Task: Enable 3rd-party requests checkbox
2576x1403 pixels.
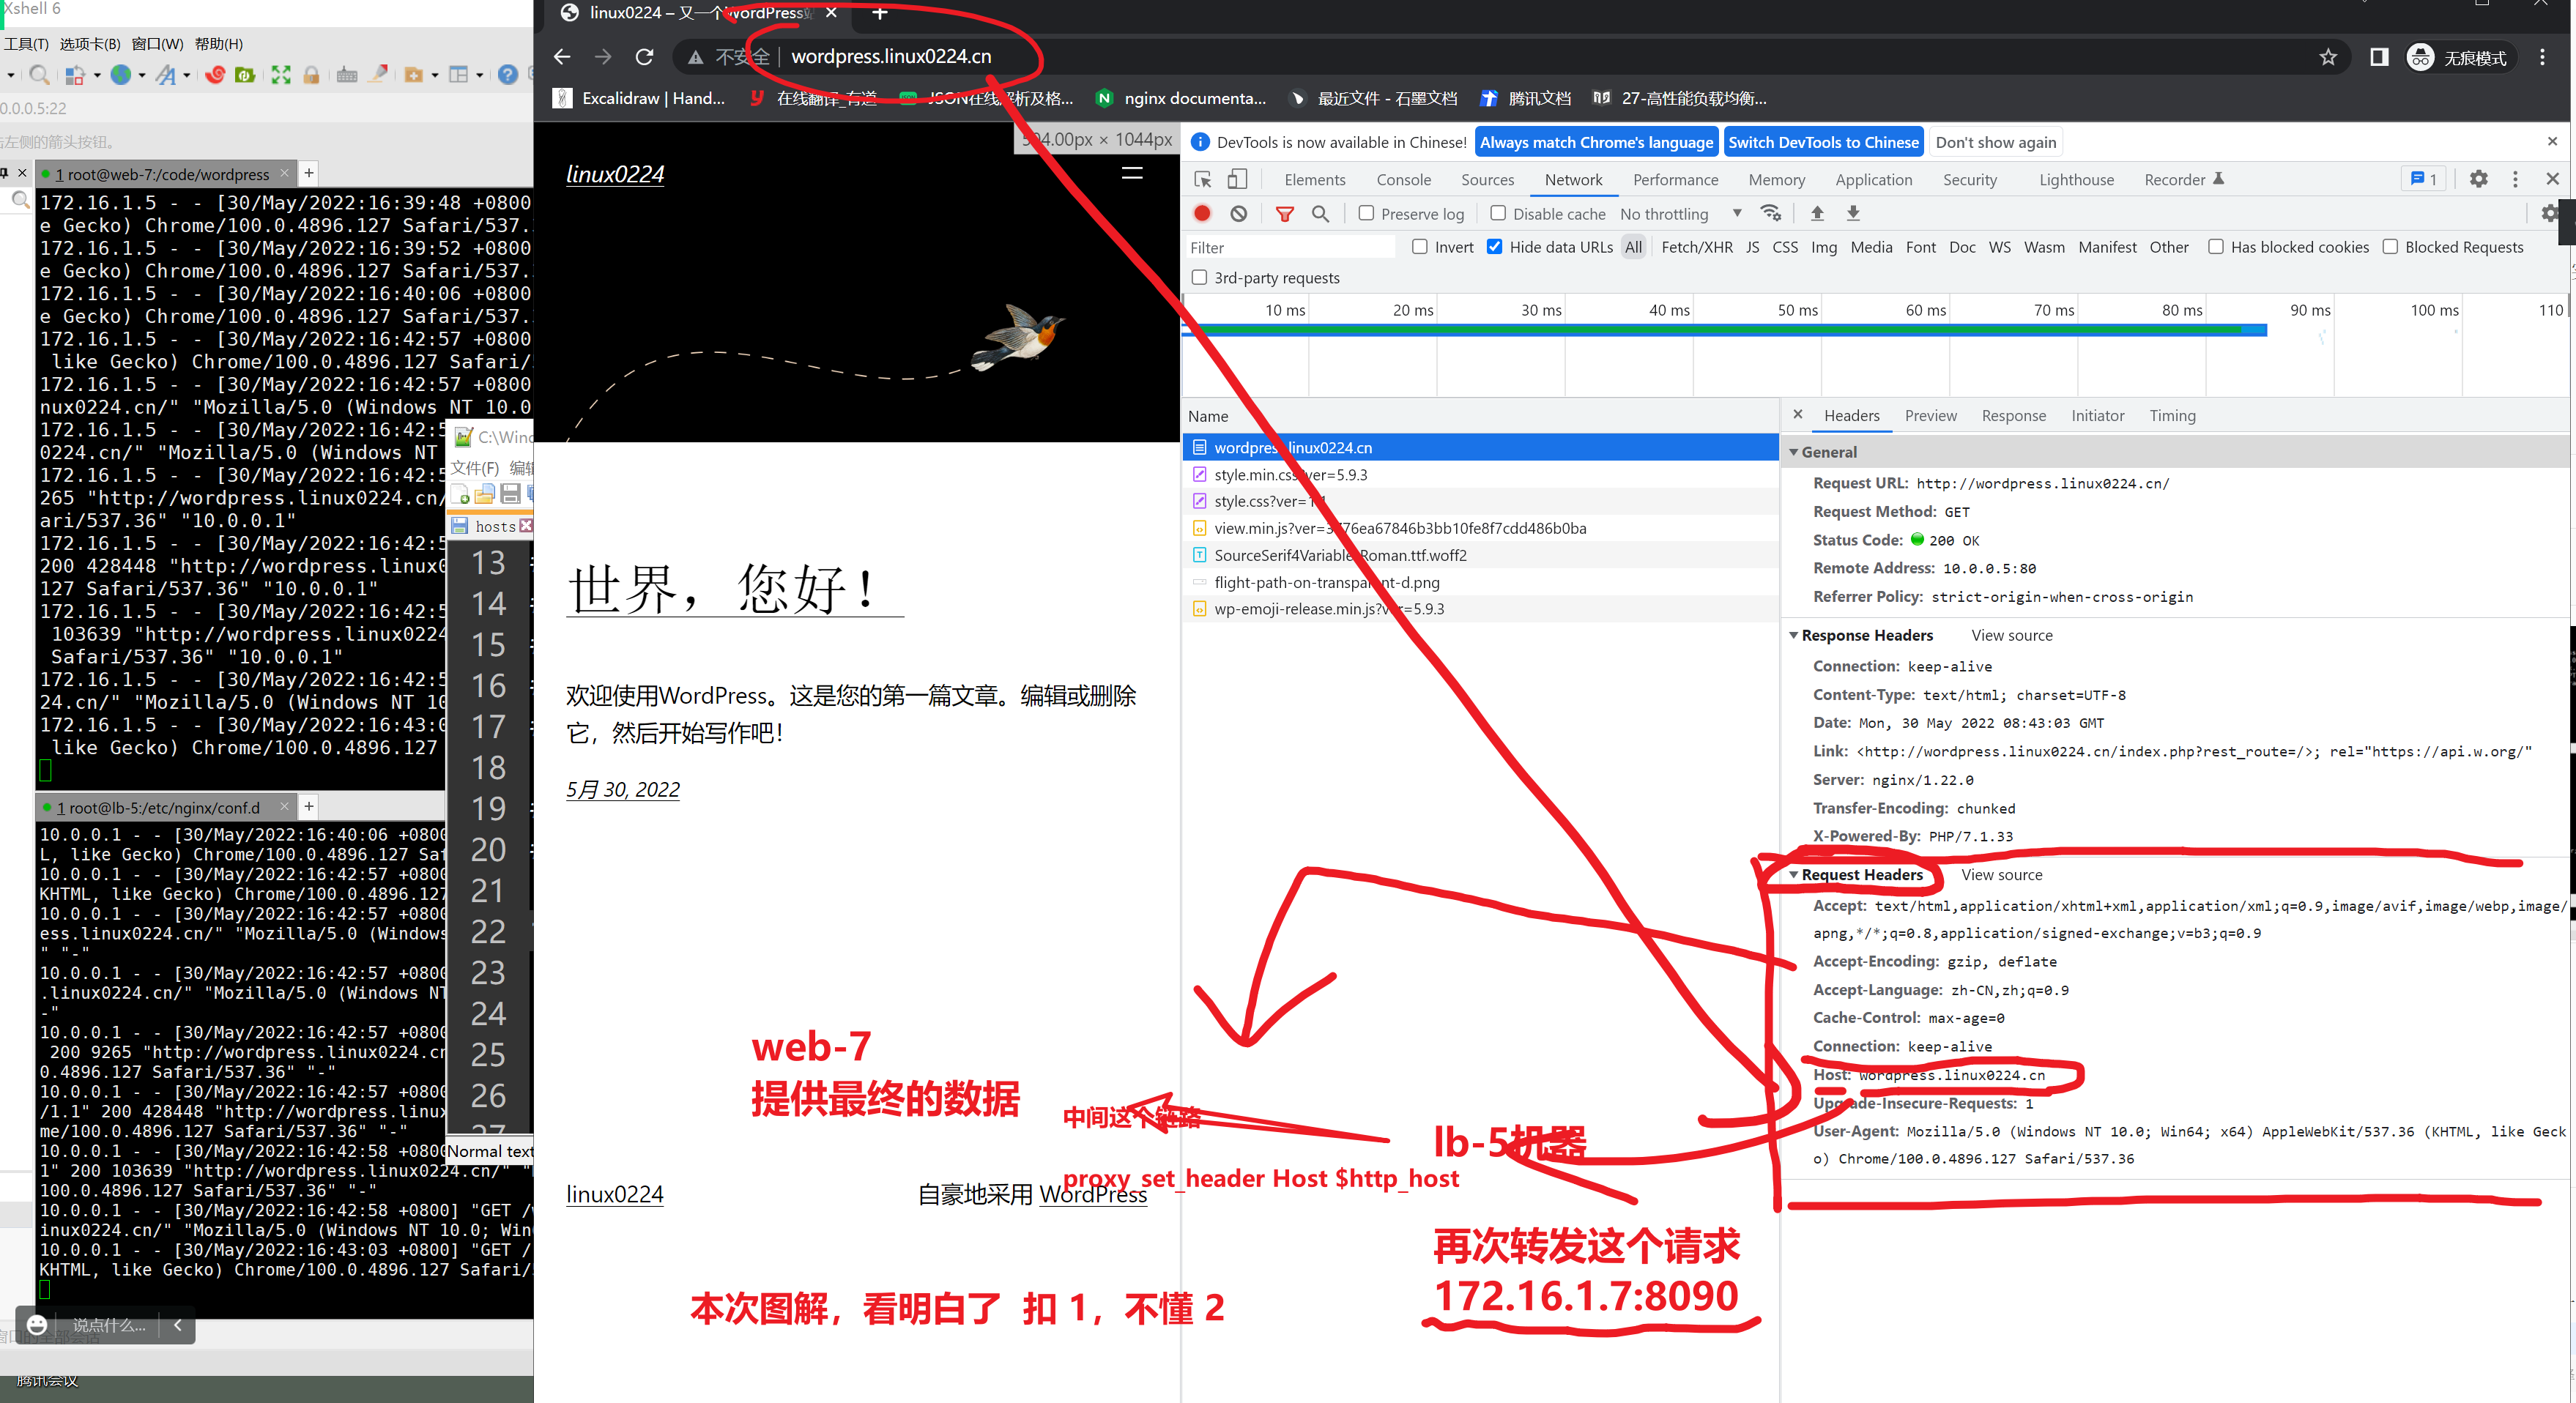Action: (1199, 278)
